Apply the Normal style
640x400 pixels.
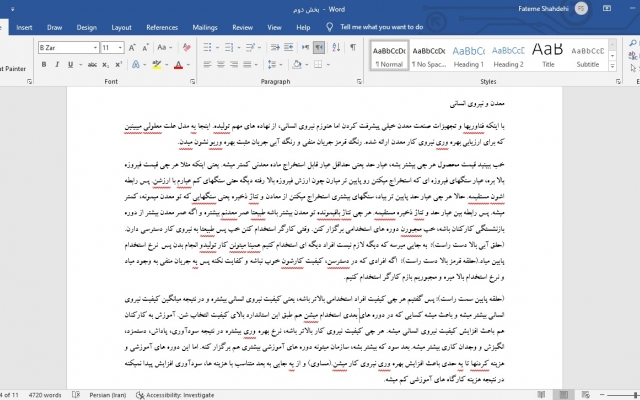(x=389, y=56)
